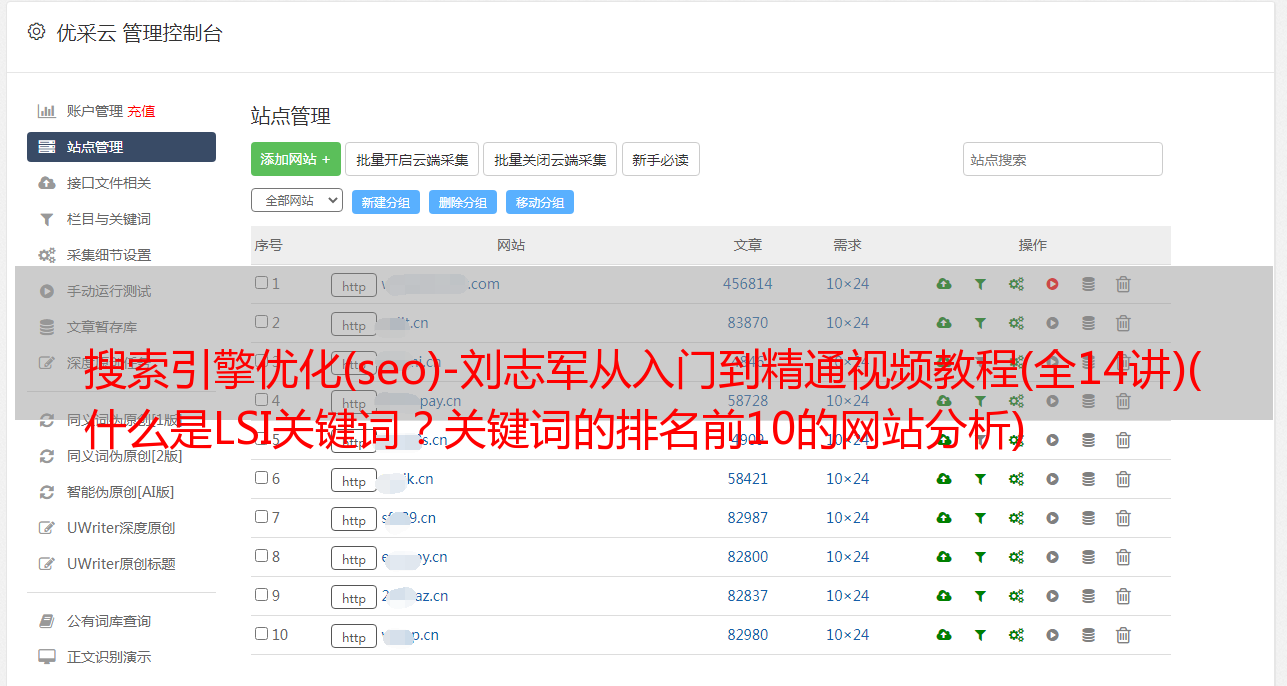1287x686 pixels.
Task: Open 公有词库查询 in the sidebar
Action: click(x=109, y=621)
